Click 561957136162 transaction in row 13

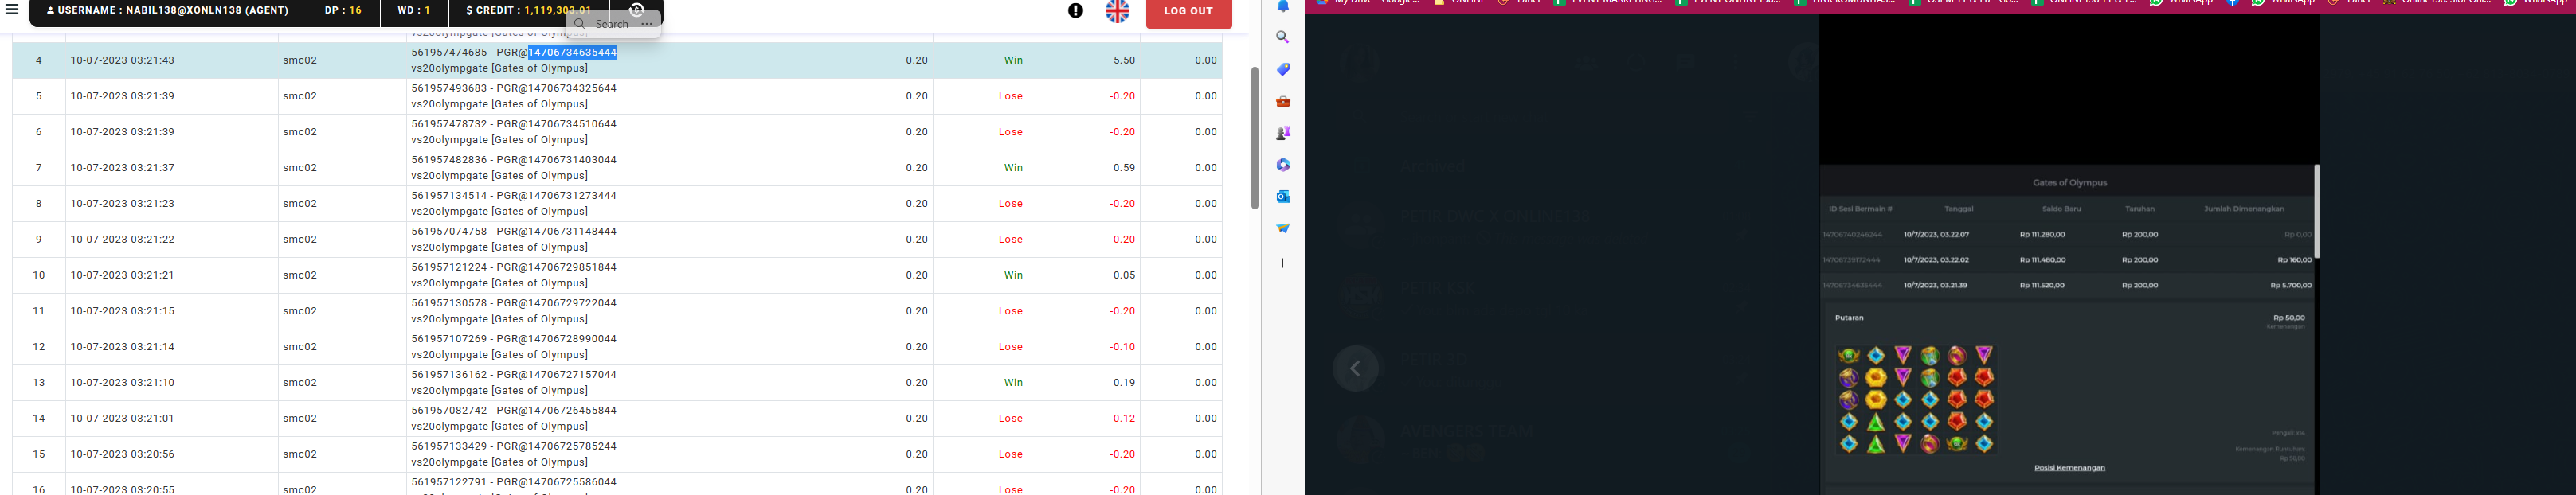pyautogui.click(x=449, y=375)
